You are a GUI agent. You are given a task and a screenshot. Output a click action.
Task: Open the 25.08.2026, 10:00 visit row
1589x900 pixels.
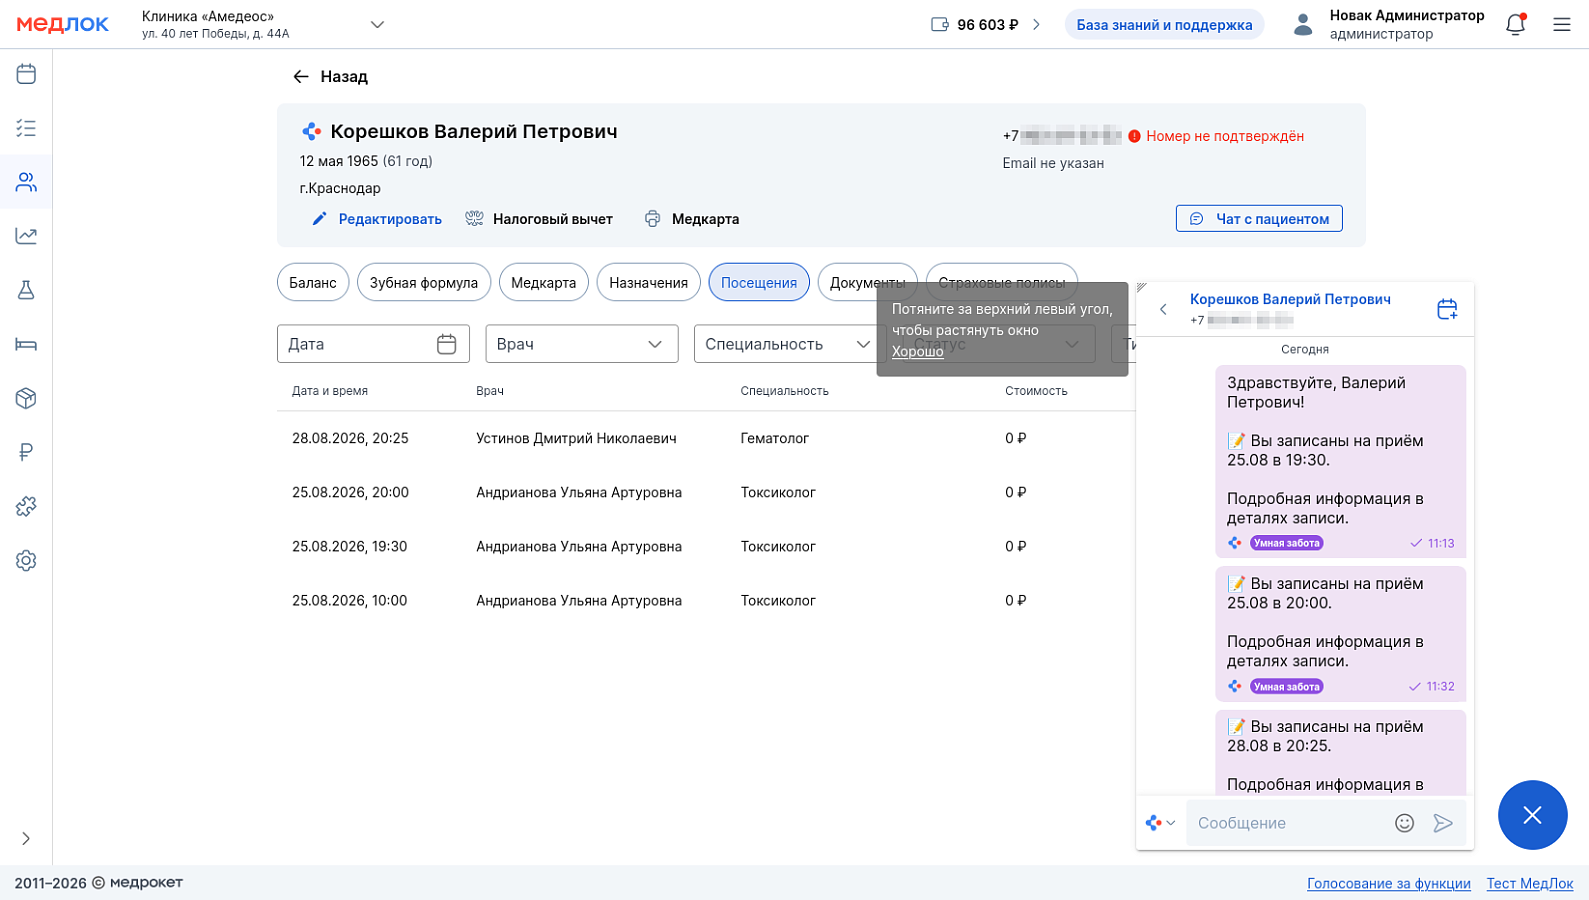coord(706,600)
